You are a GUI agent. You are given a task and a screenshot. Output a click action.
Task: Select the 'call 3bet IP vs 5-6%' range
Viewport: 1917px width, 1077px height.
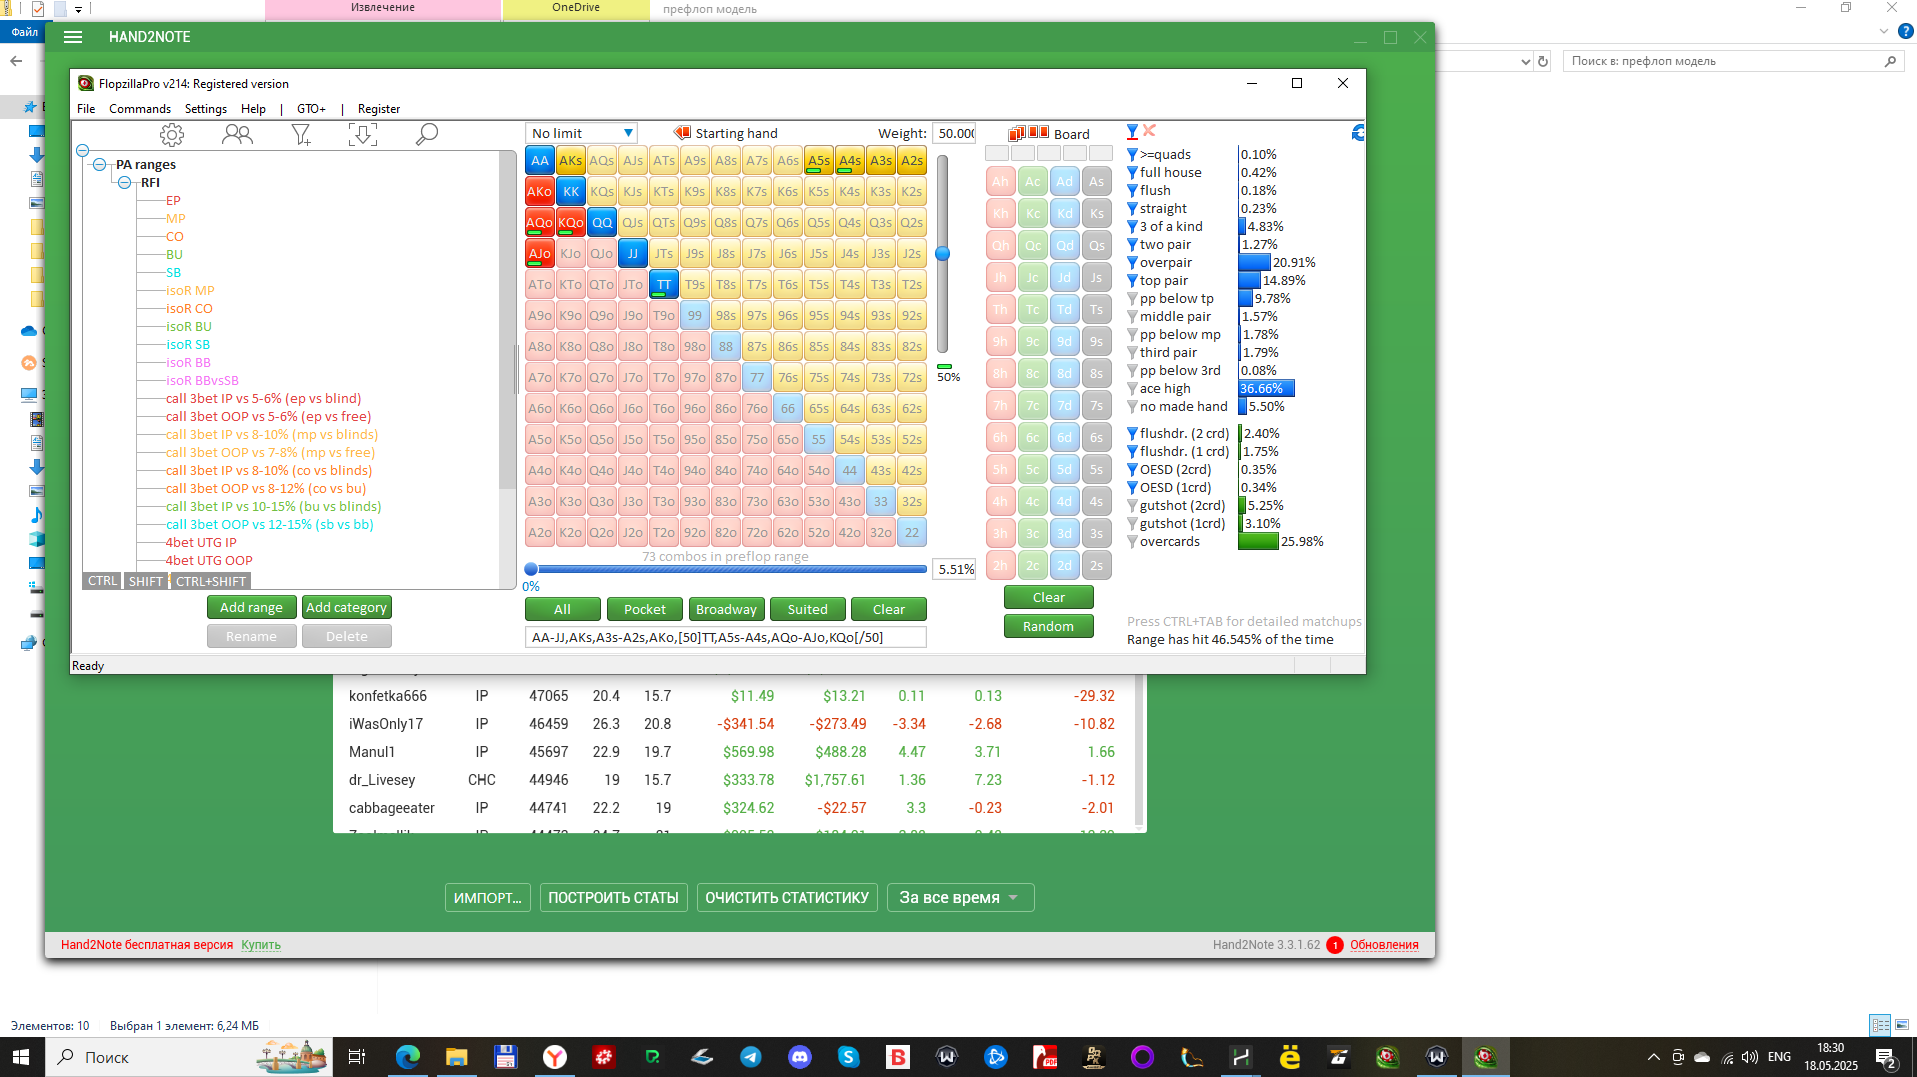tap(264, 399)
